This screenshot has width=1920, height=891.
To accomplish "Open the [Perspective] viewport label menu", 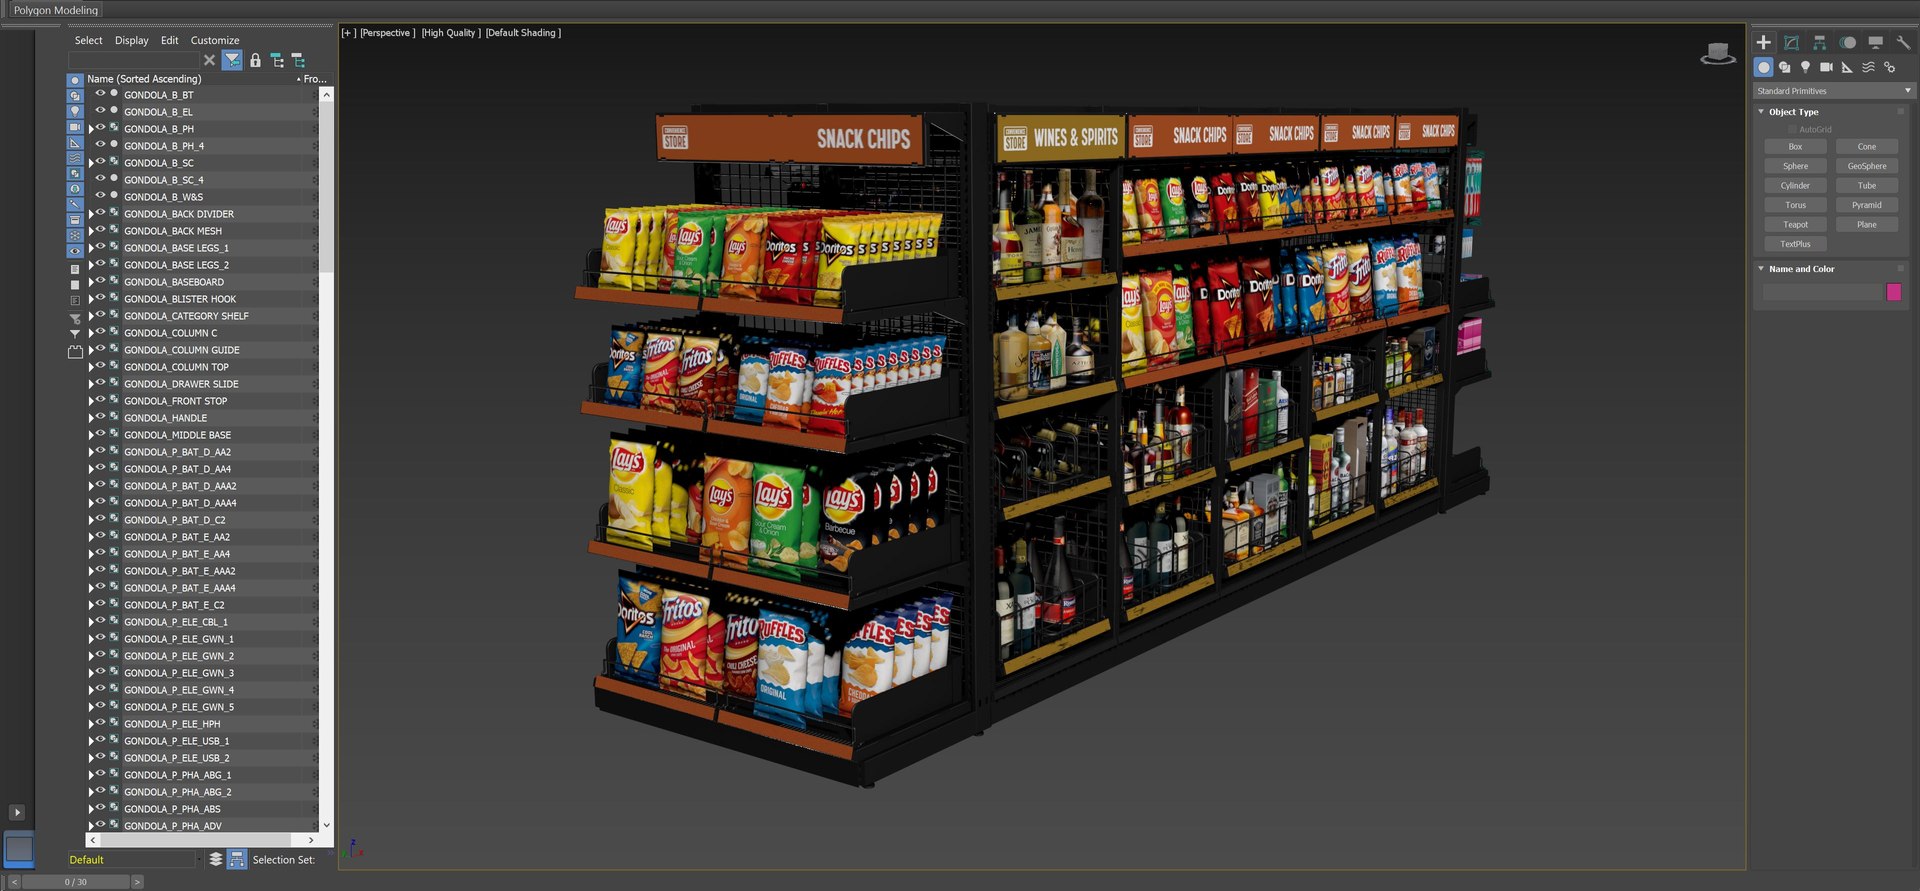I will coord(388,33).
